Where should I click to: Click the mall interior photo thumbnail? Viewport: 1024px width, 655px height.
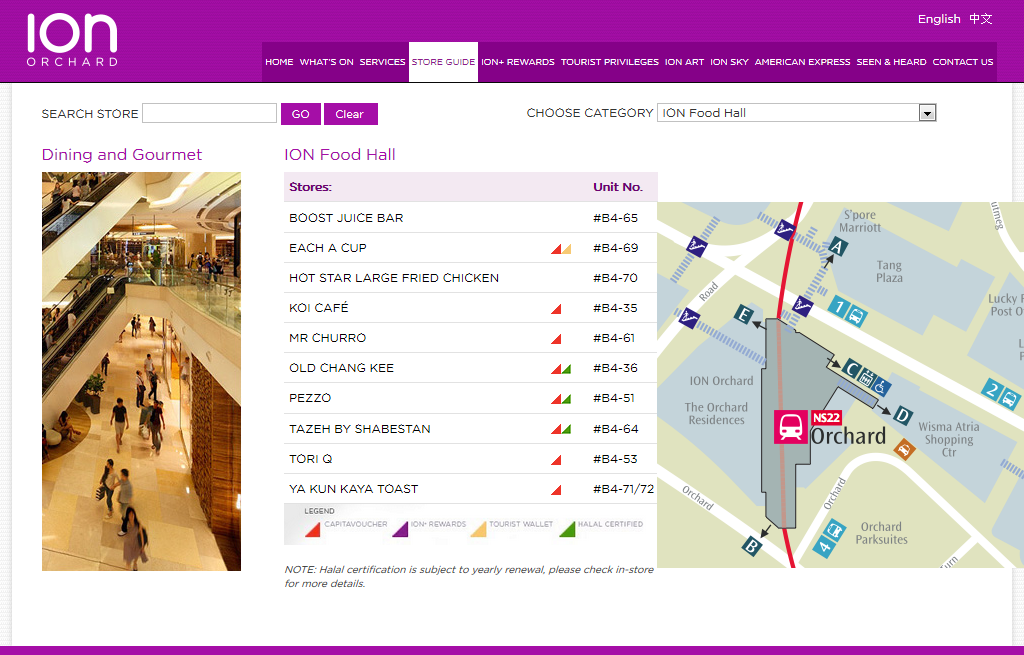coord(141,371)
